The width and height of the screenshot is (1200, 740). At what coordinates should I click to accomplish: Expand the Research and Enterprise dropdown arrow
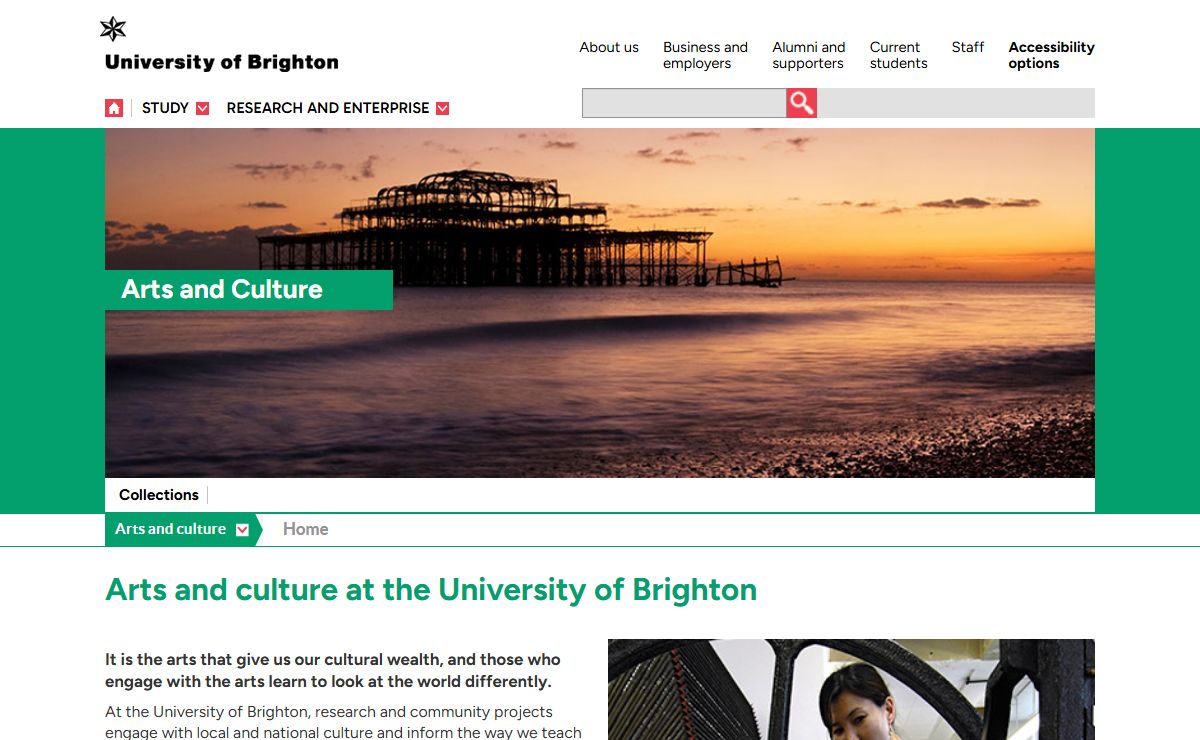click(x=443, y=108)
